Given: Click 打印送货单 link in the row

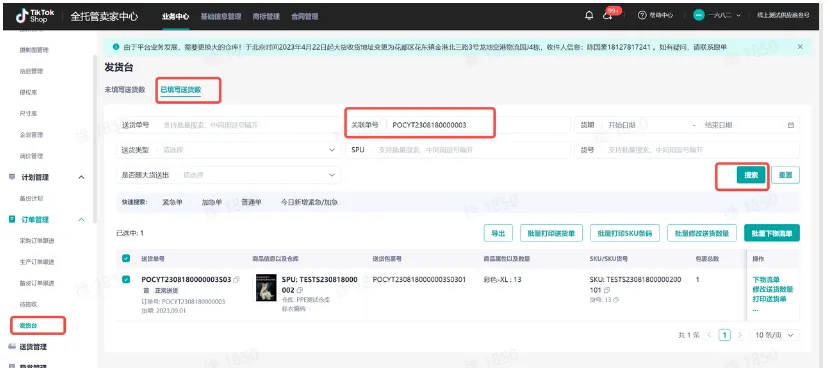Looking at the screenshot, I should [x=769, y=299].
